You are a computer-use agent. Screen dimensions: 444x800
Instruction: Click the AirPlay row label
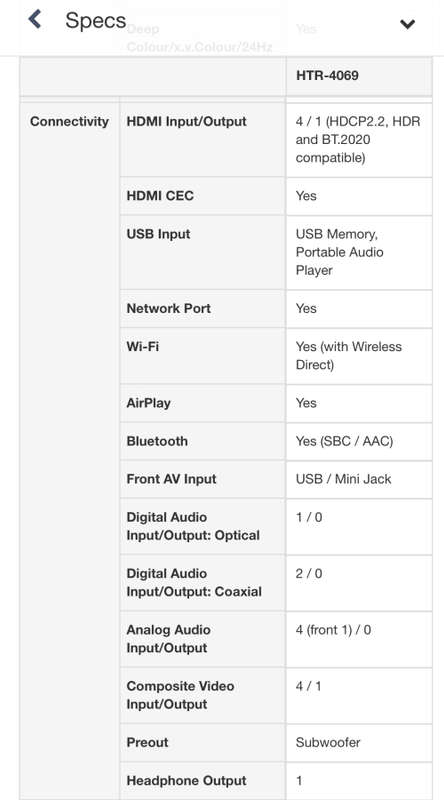click(x=148, y=403)
